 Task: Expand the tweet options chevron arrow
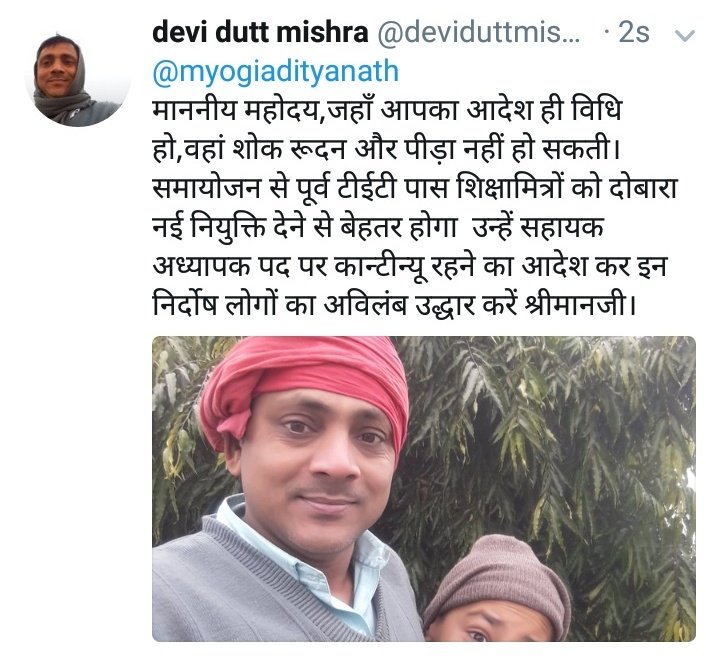(685, 35)
